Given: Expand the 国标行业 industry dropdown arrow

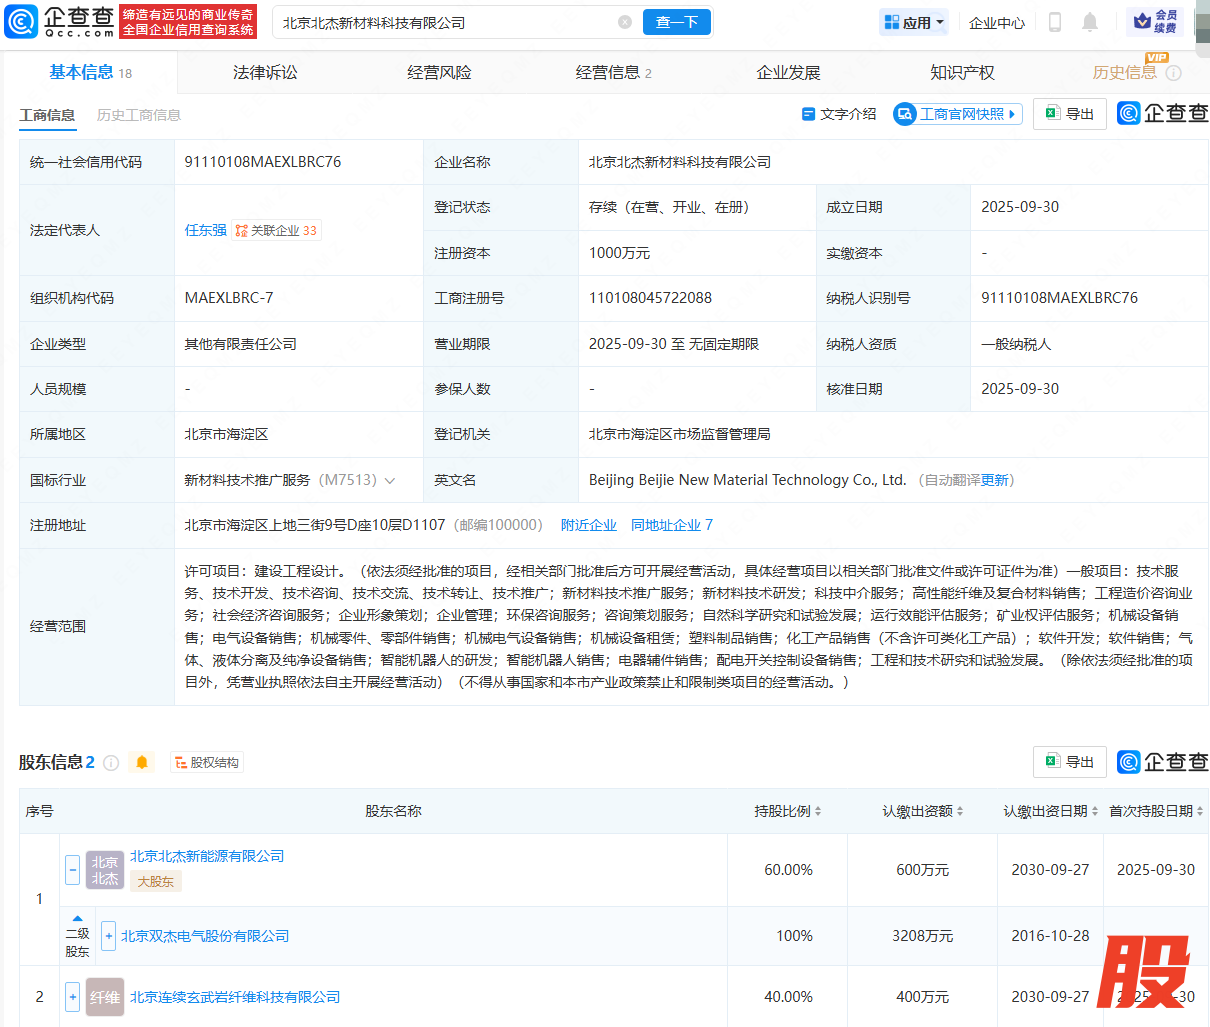Looking at the screenshot, I should point(390,481).
